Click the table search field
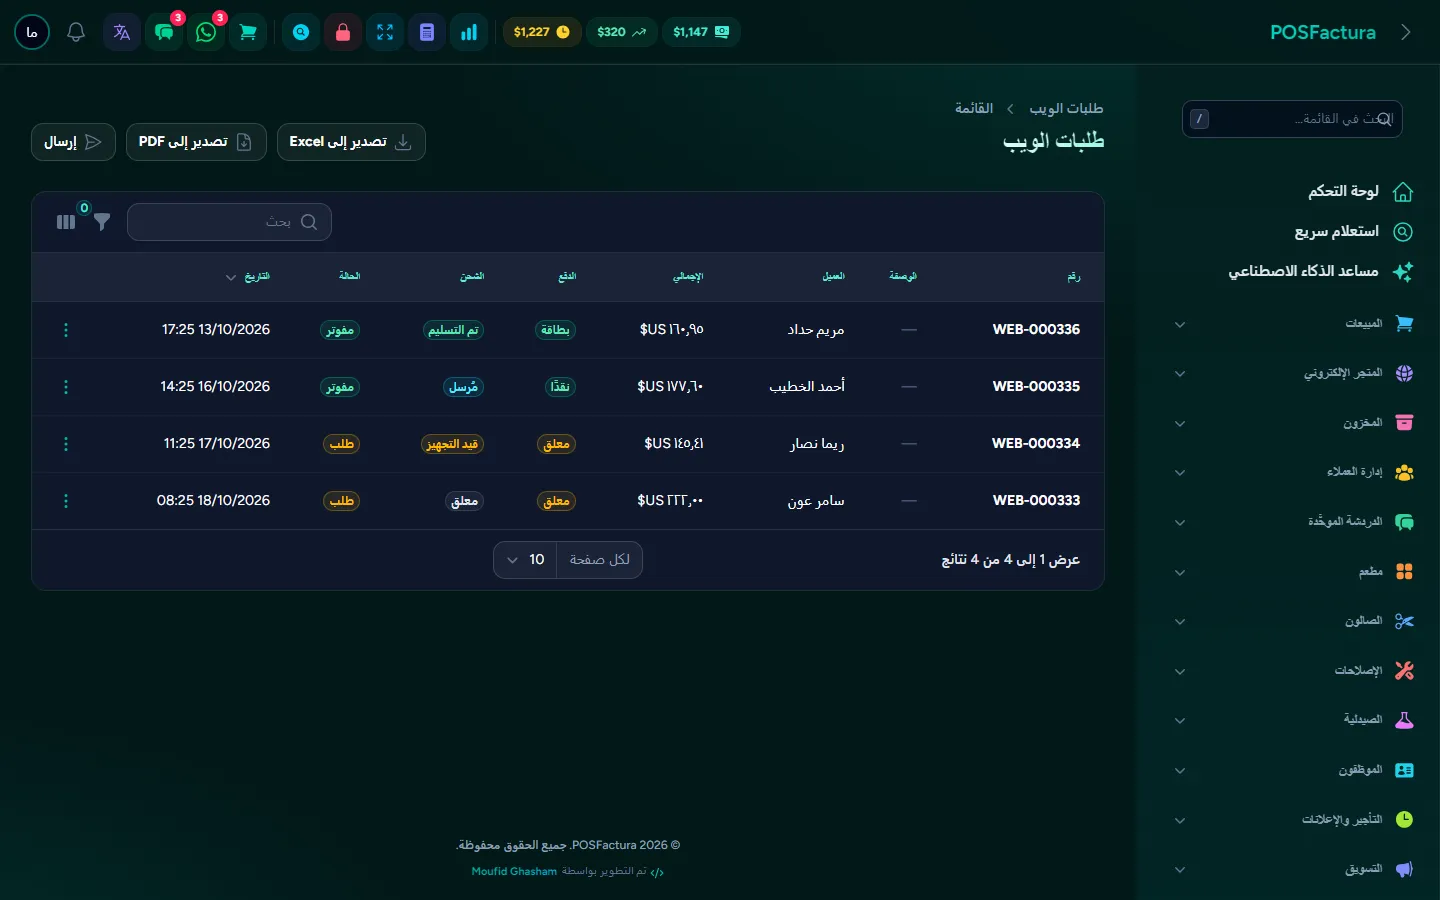The width and height of the screenshot is (1440, 900). click(229, 222)
